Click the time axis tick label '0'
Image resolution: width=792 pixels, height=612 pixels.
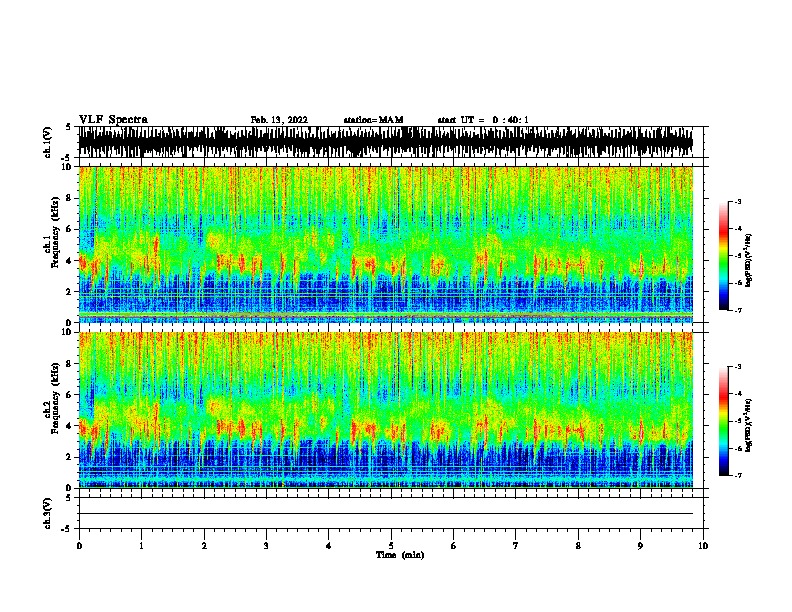click(79, 546)
